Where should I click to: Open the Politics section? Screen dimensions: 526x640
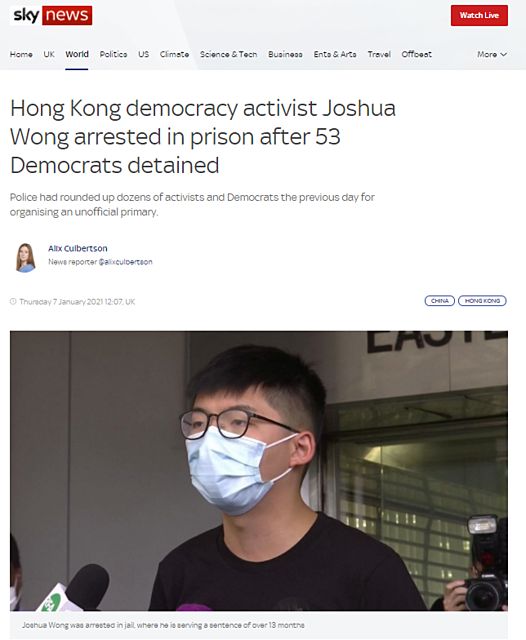coord(113,54)
